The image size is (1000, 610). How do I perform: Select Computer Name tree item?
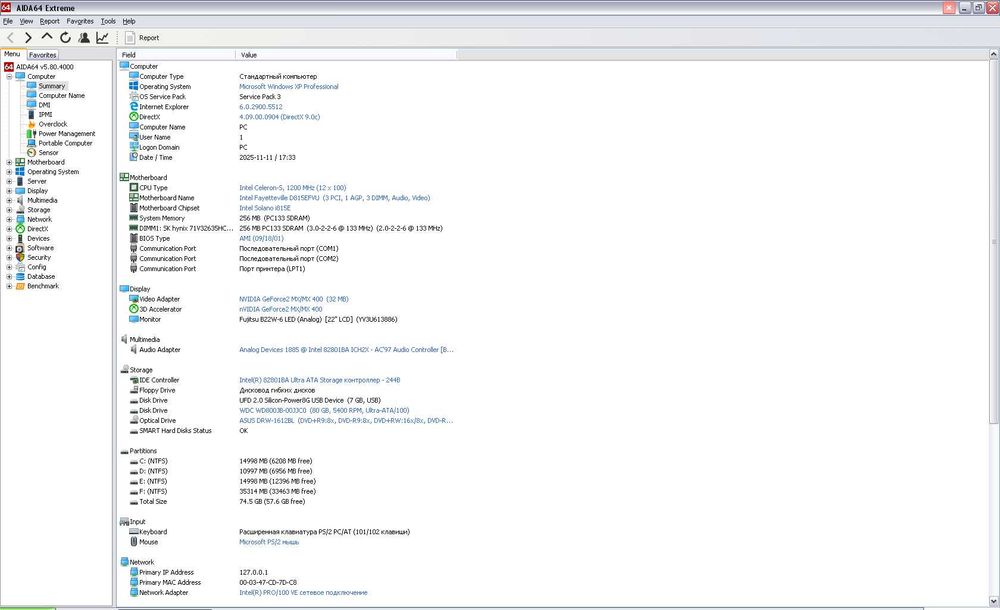(x=61, y=96)
